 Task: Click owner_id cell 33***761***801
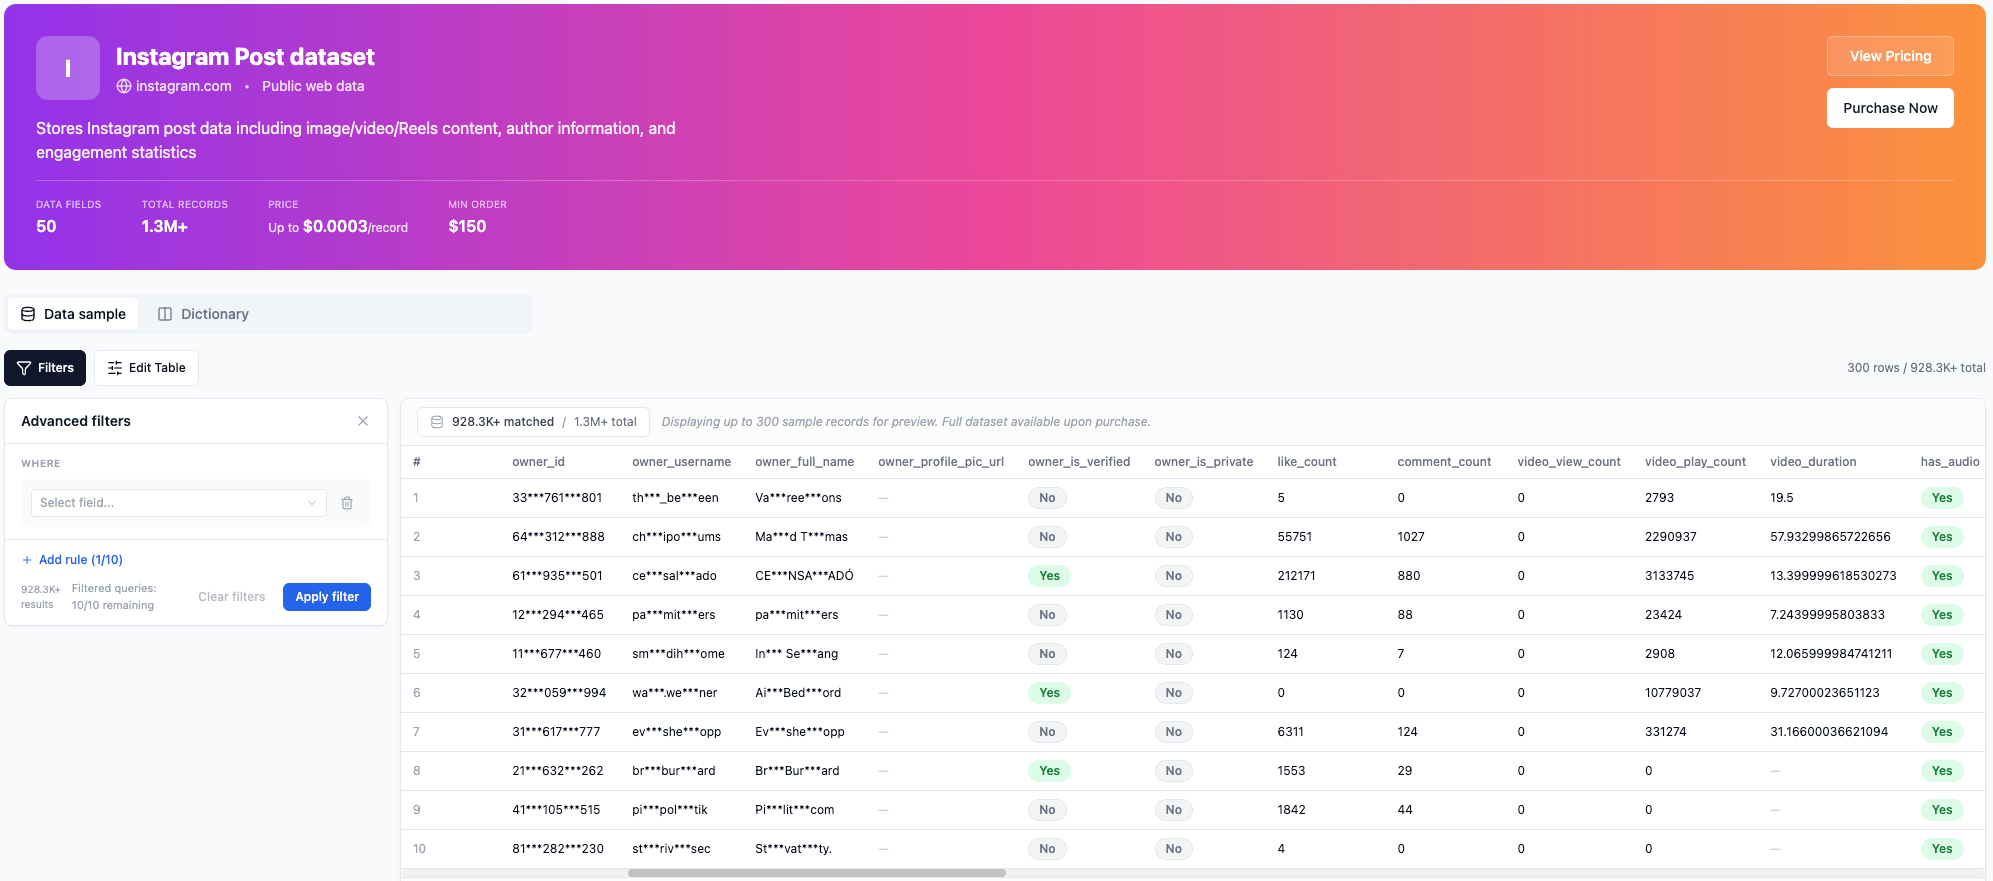click(557, 498)
